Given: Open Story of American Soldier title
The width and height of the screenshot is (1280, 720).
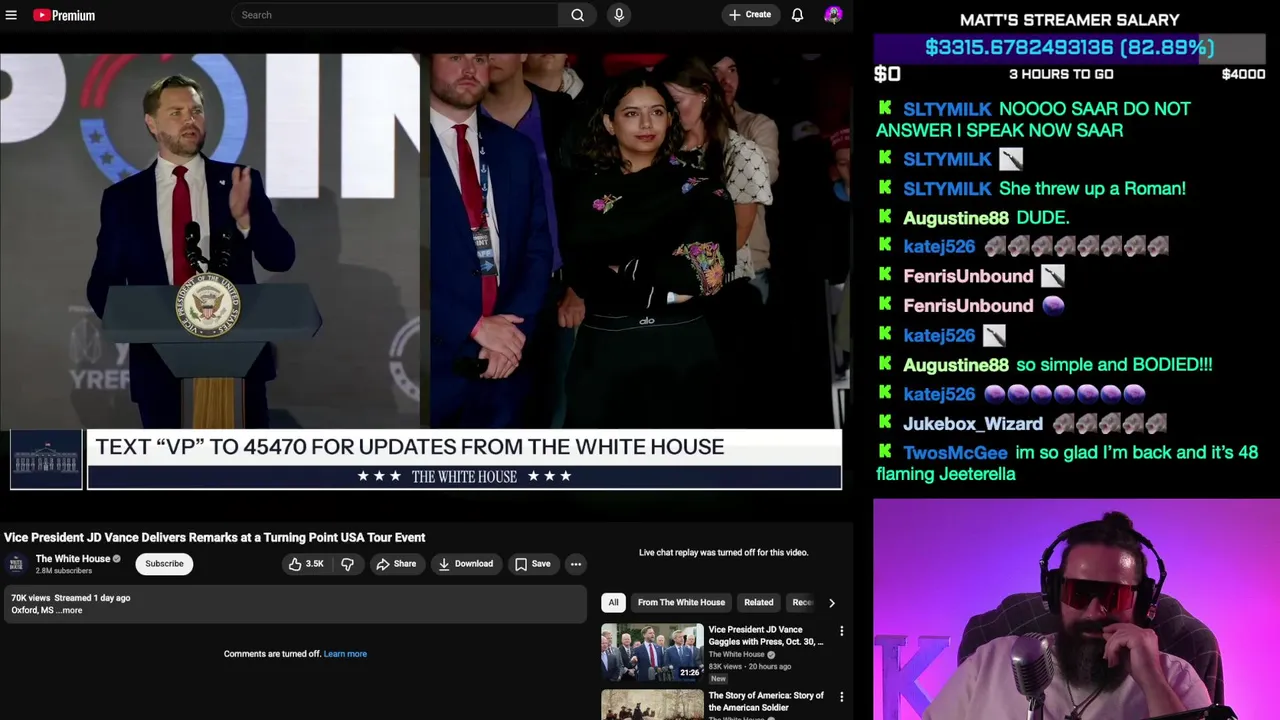Looking at the screenshot, I should point(766,701).
